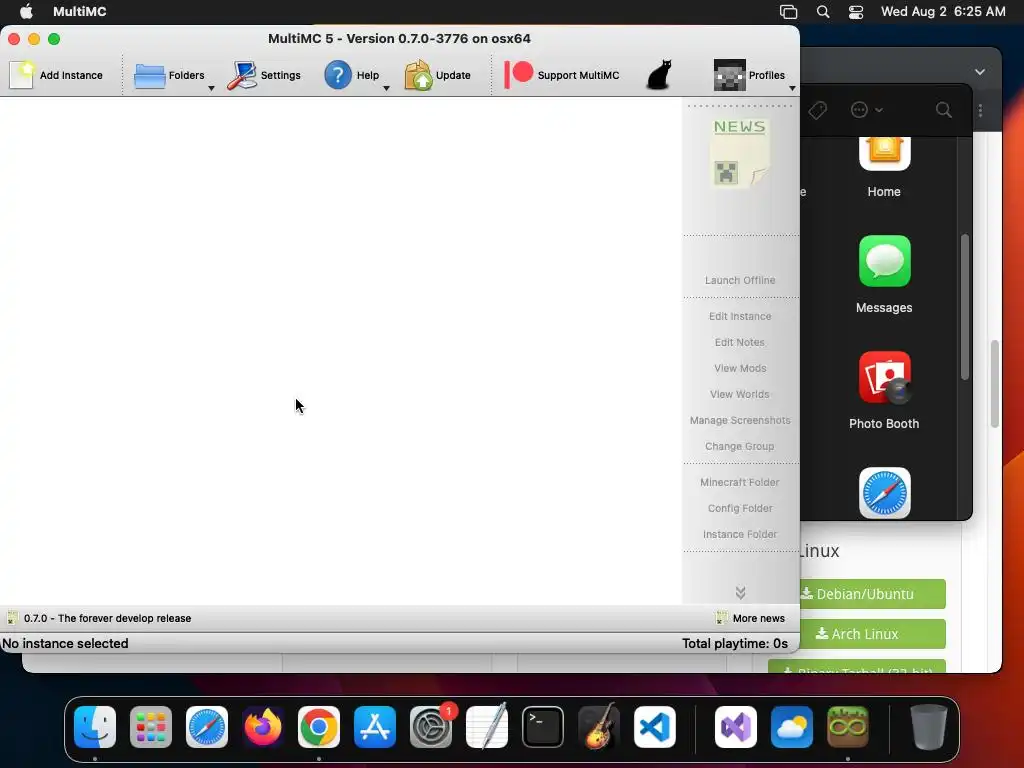The image size is (1024, 768).
Task: Open Safari icon in background window list
Action: [x=884, y=492]
